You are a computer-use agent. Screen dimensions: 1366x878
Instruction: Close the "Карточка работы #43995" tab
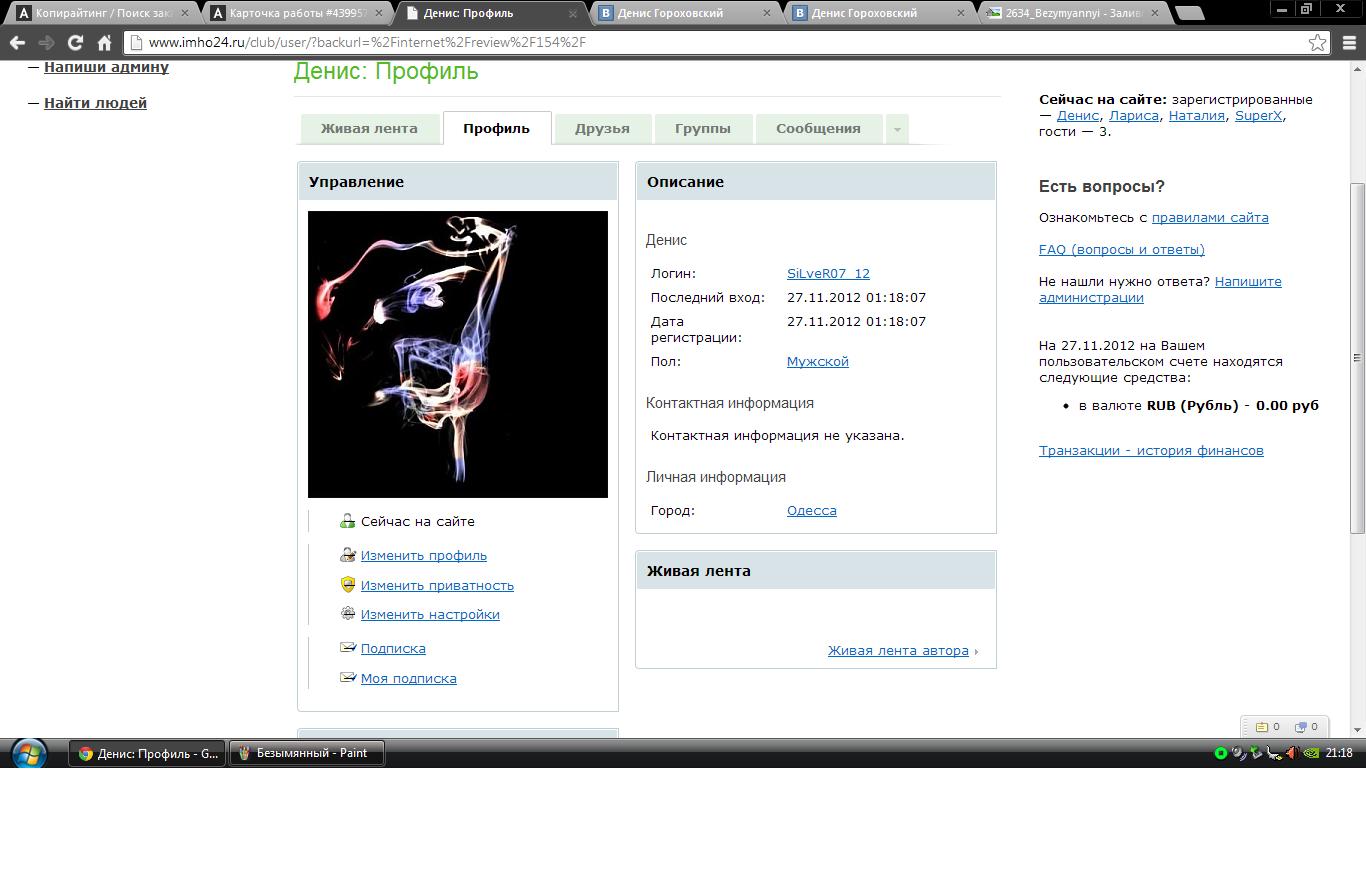(379, 13)
